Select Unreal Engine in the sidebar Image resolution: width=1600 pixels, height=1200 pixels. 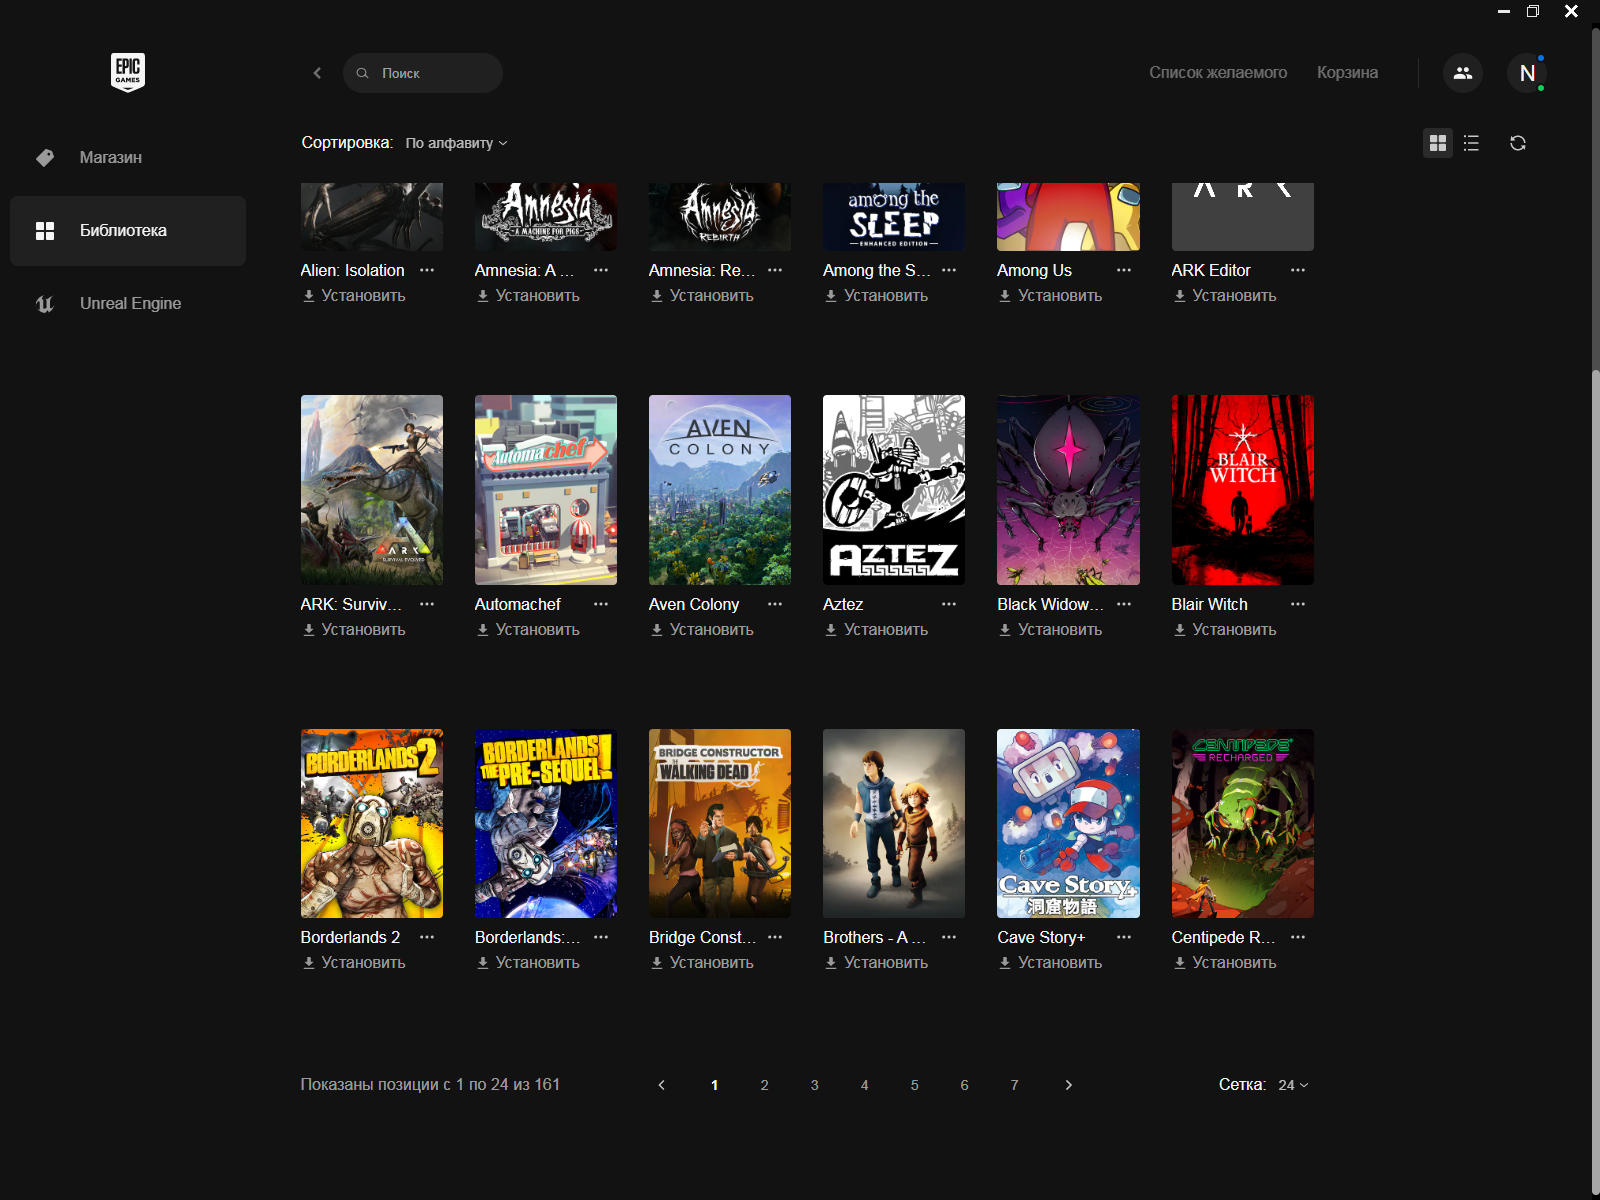[x=130, y=303]
